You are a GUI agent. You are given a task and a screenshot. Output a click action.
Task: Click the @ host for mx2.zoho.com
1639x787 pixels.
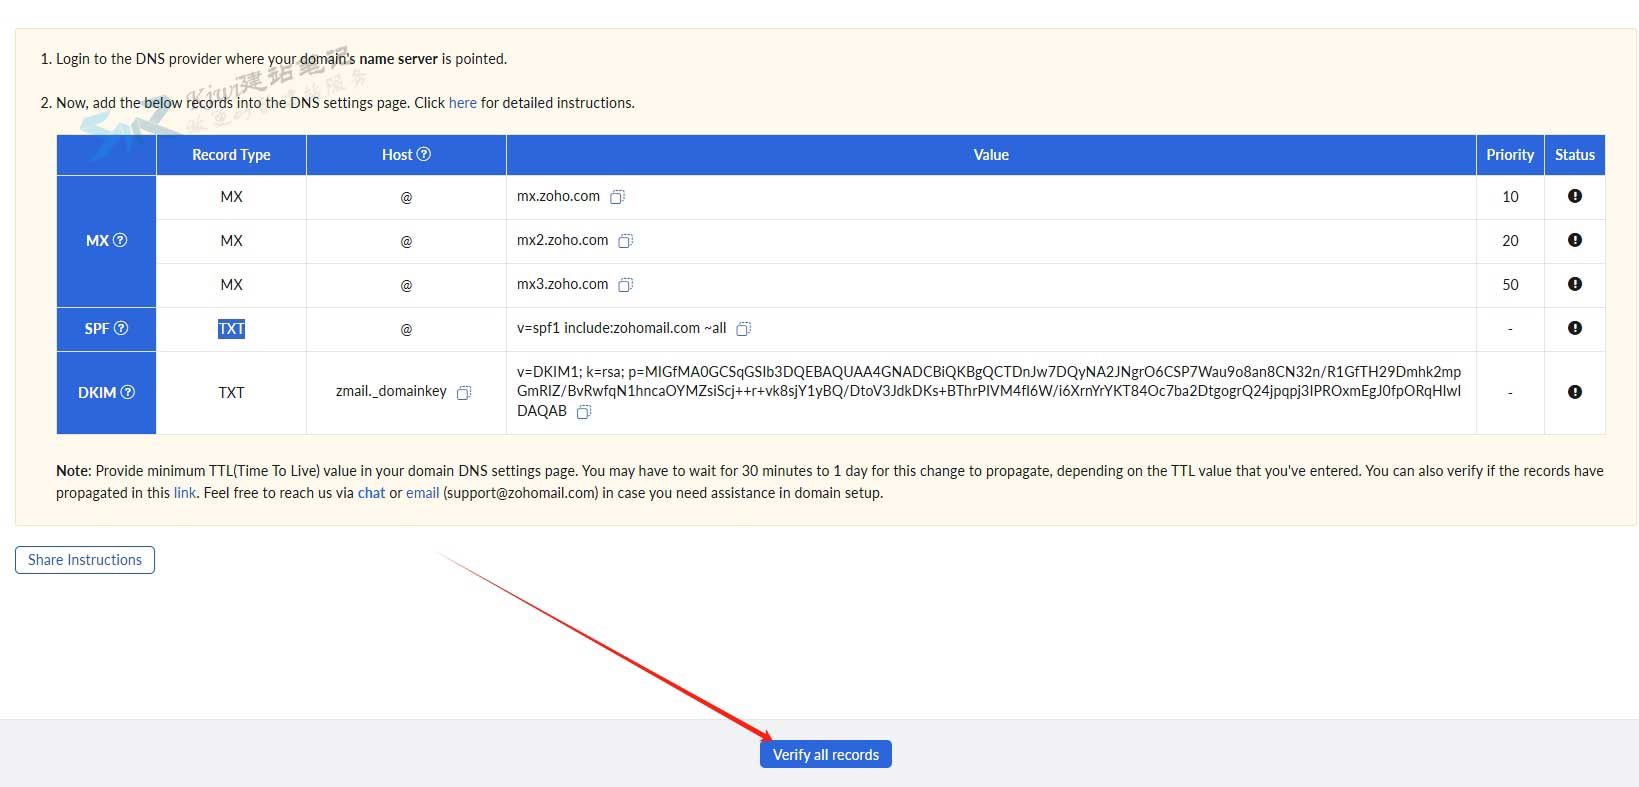click(406, 241)
